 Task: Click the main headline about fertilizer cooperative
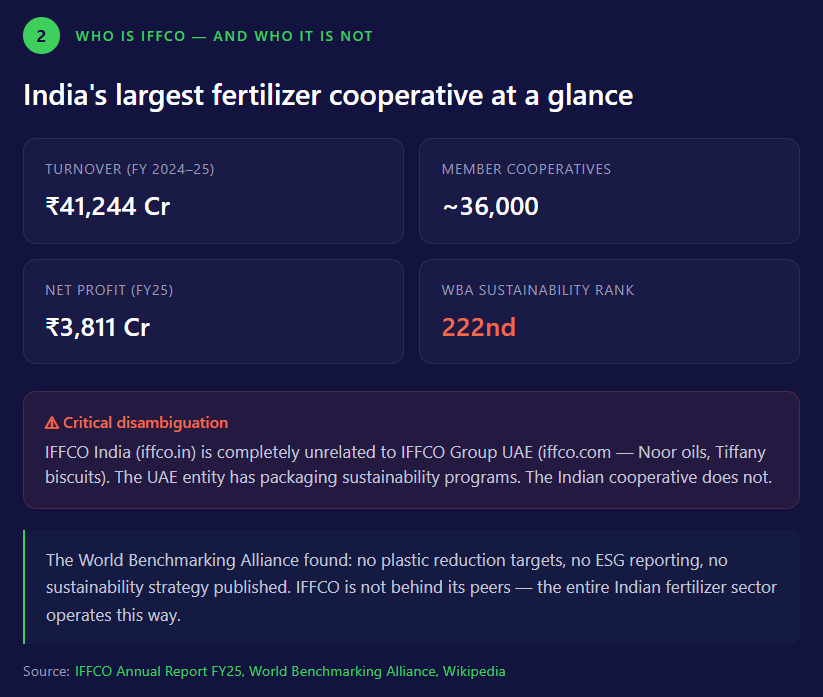point(328,95)
